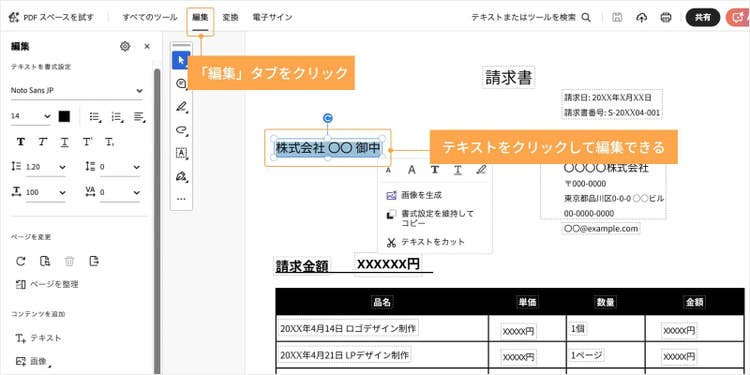Open the horizontal scale 100 dropdown
The height and width of the screenshot is (375, 750).
click(45, 192)
